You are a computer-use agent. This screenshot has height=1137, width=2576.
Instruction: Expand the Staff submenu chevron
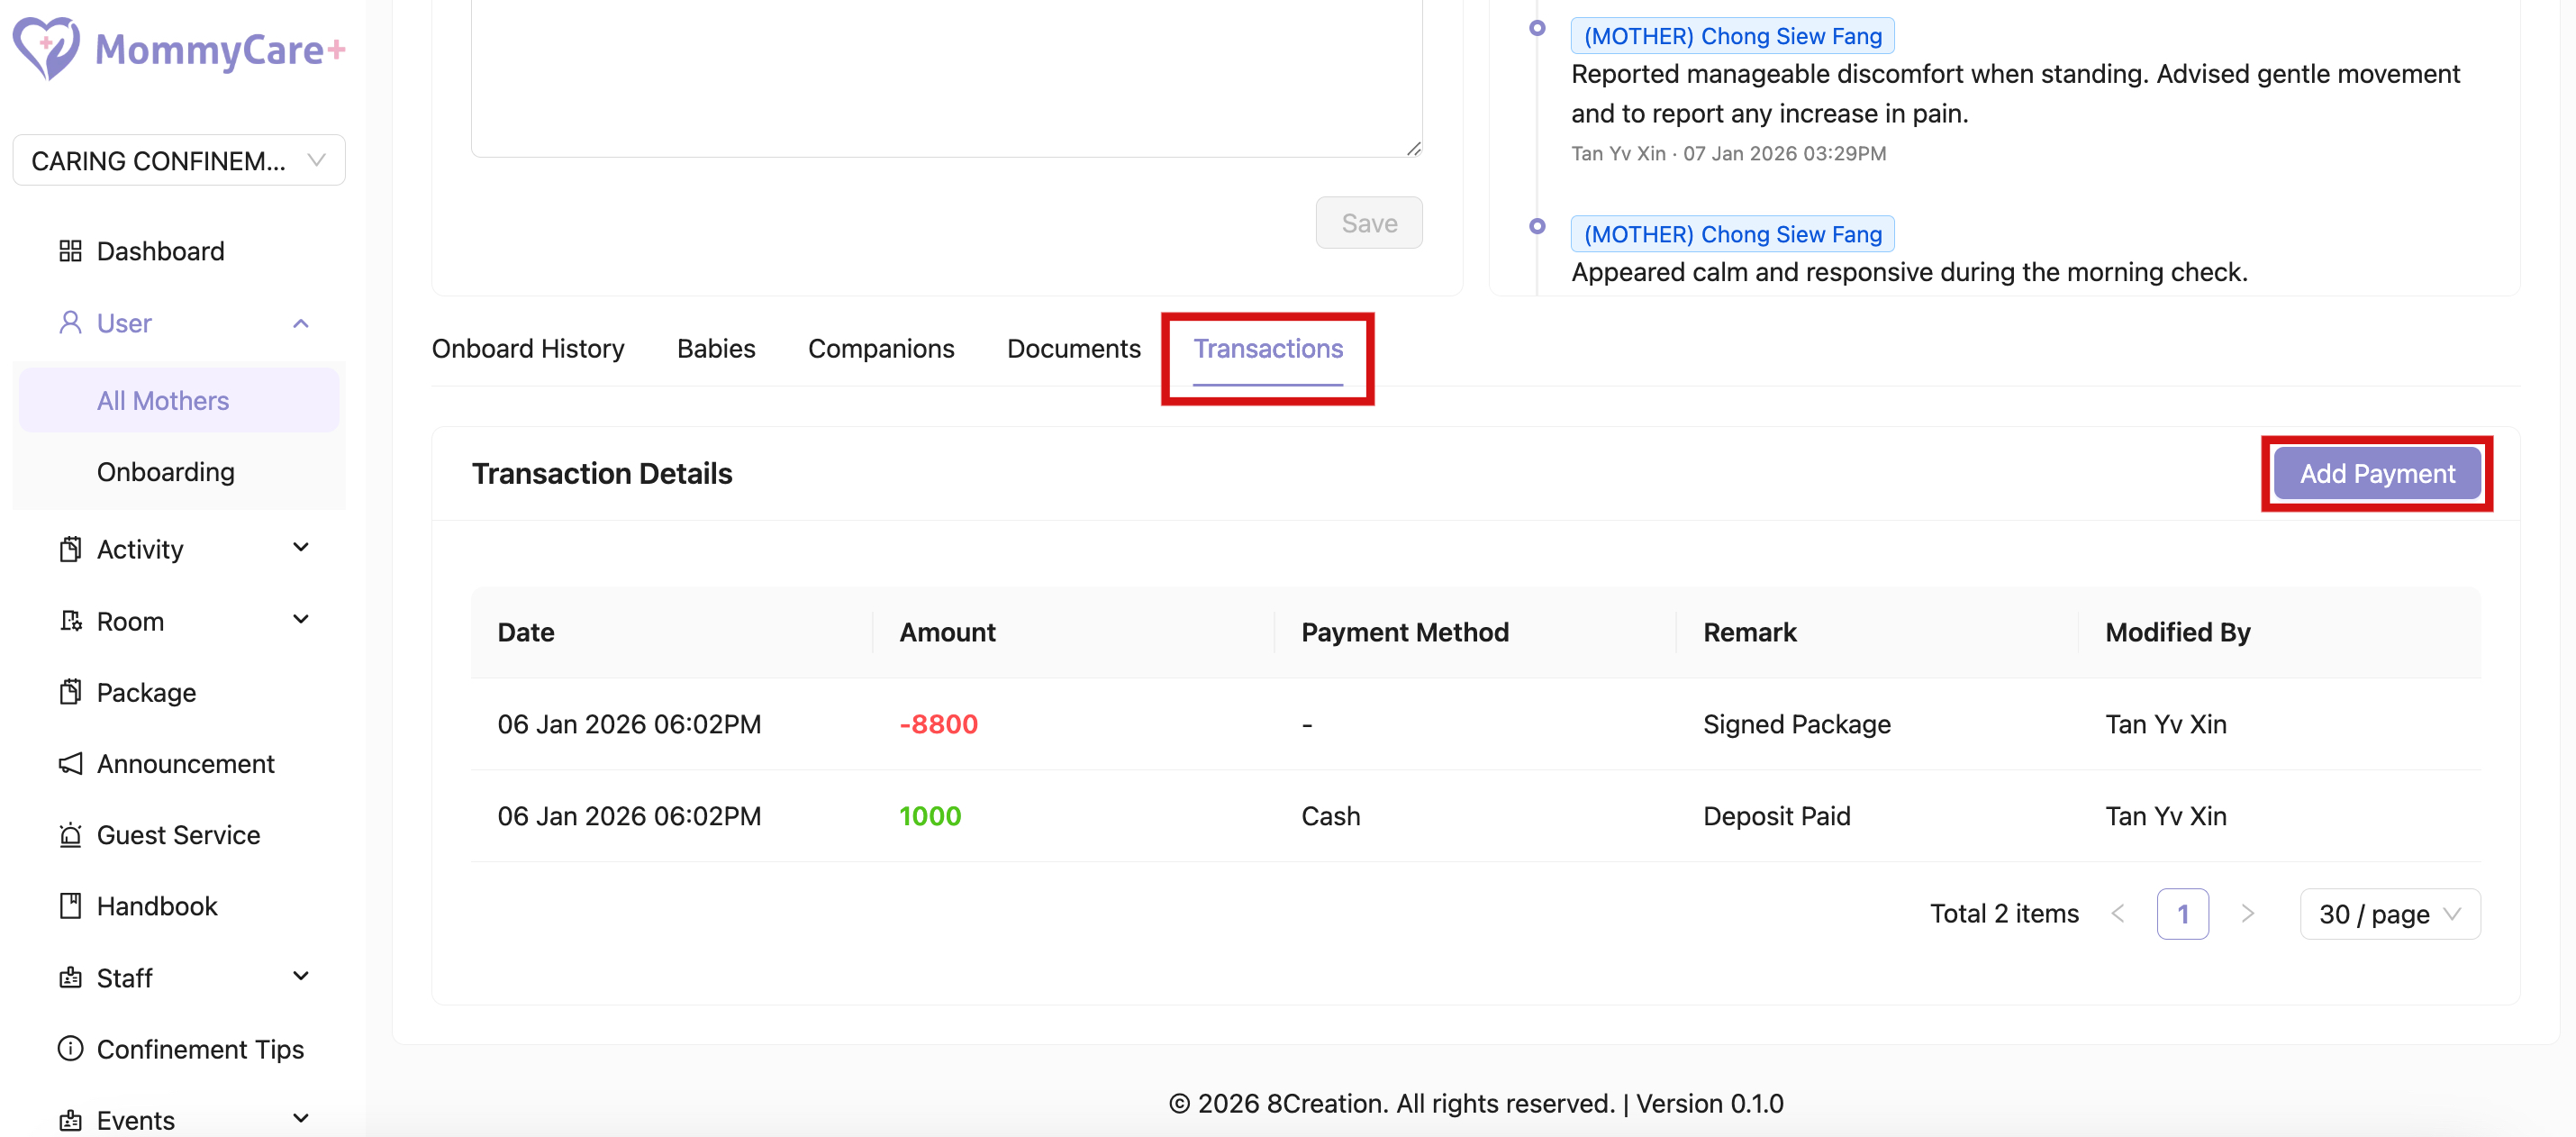301,977
